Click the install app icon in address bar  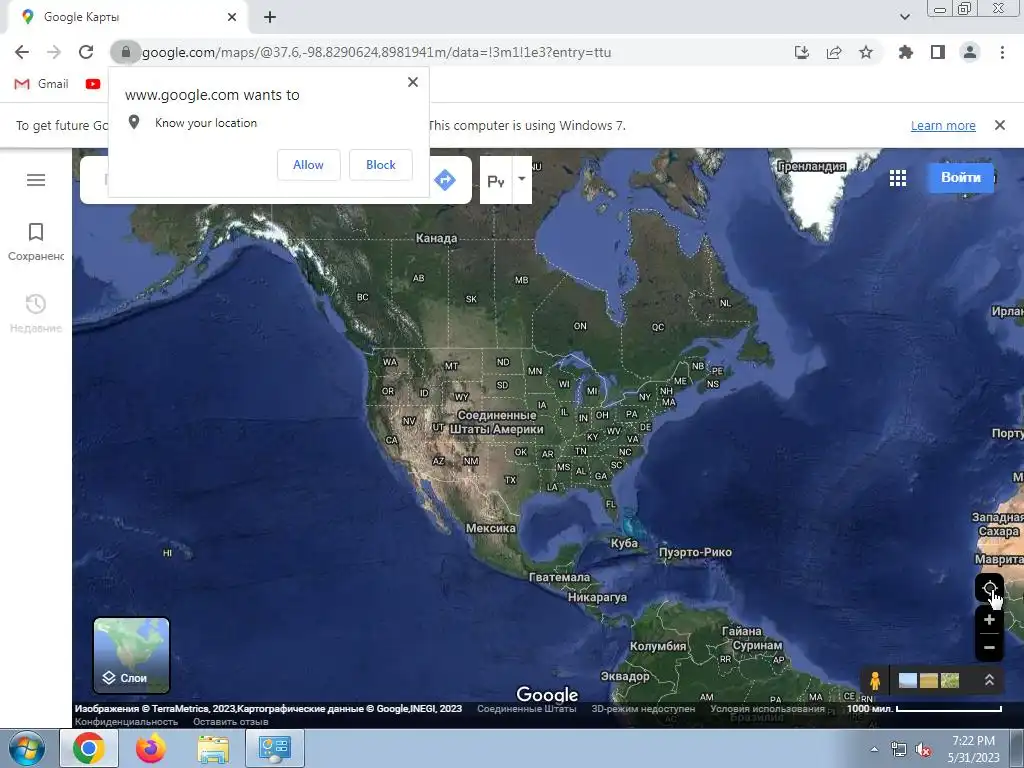tap(802, 52)
